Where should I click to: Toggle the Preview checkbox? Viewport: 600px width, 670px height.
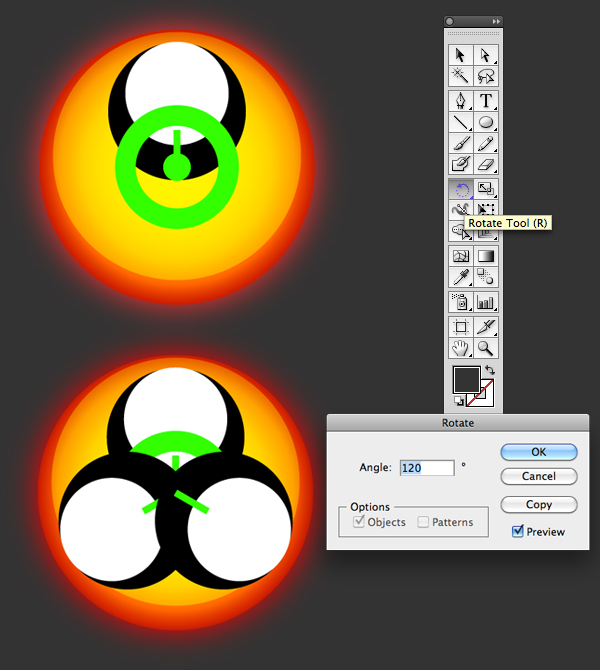[x=518, y=531]
